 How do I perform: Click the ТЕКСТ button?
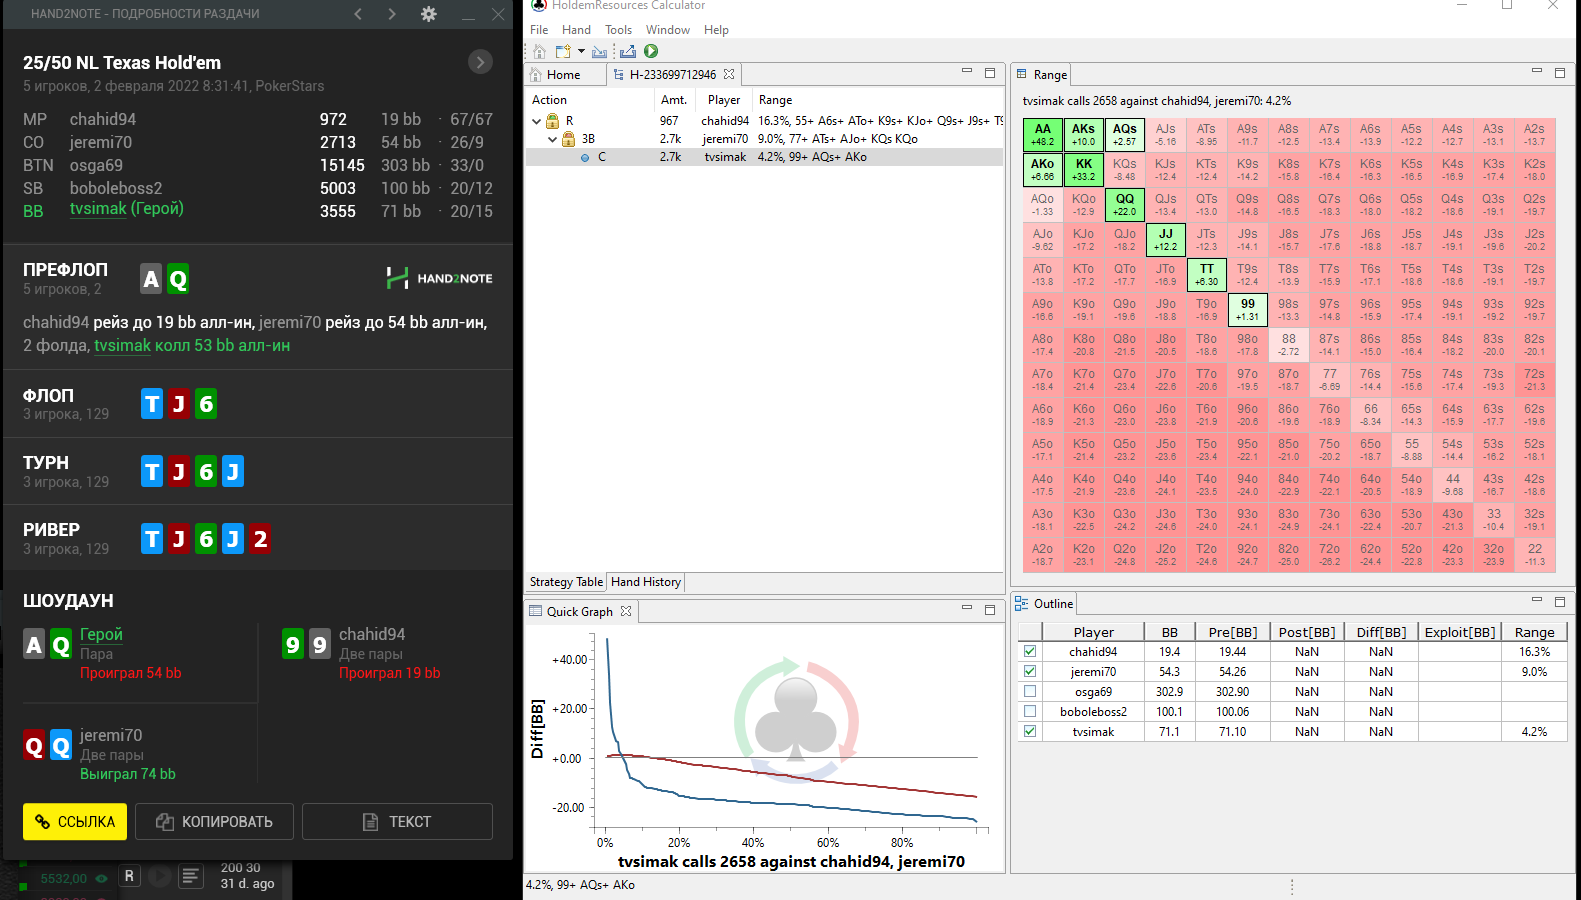[397, 821]
